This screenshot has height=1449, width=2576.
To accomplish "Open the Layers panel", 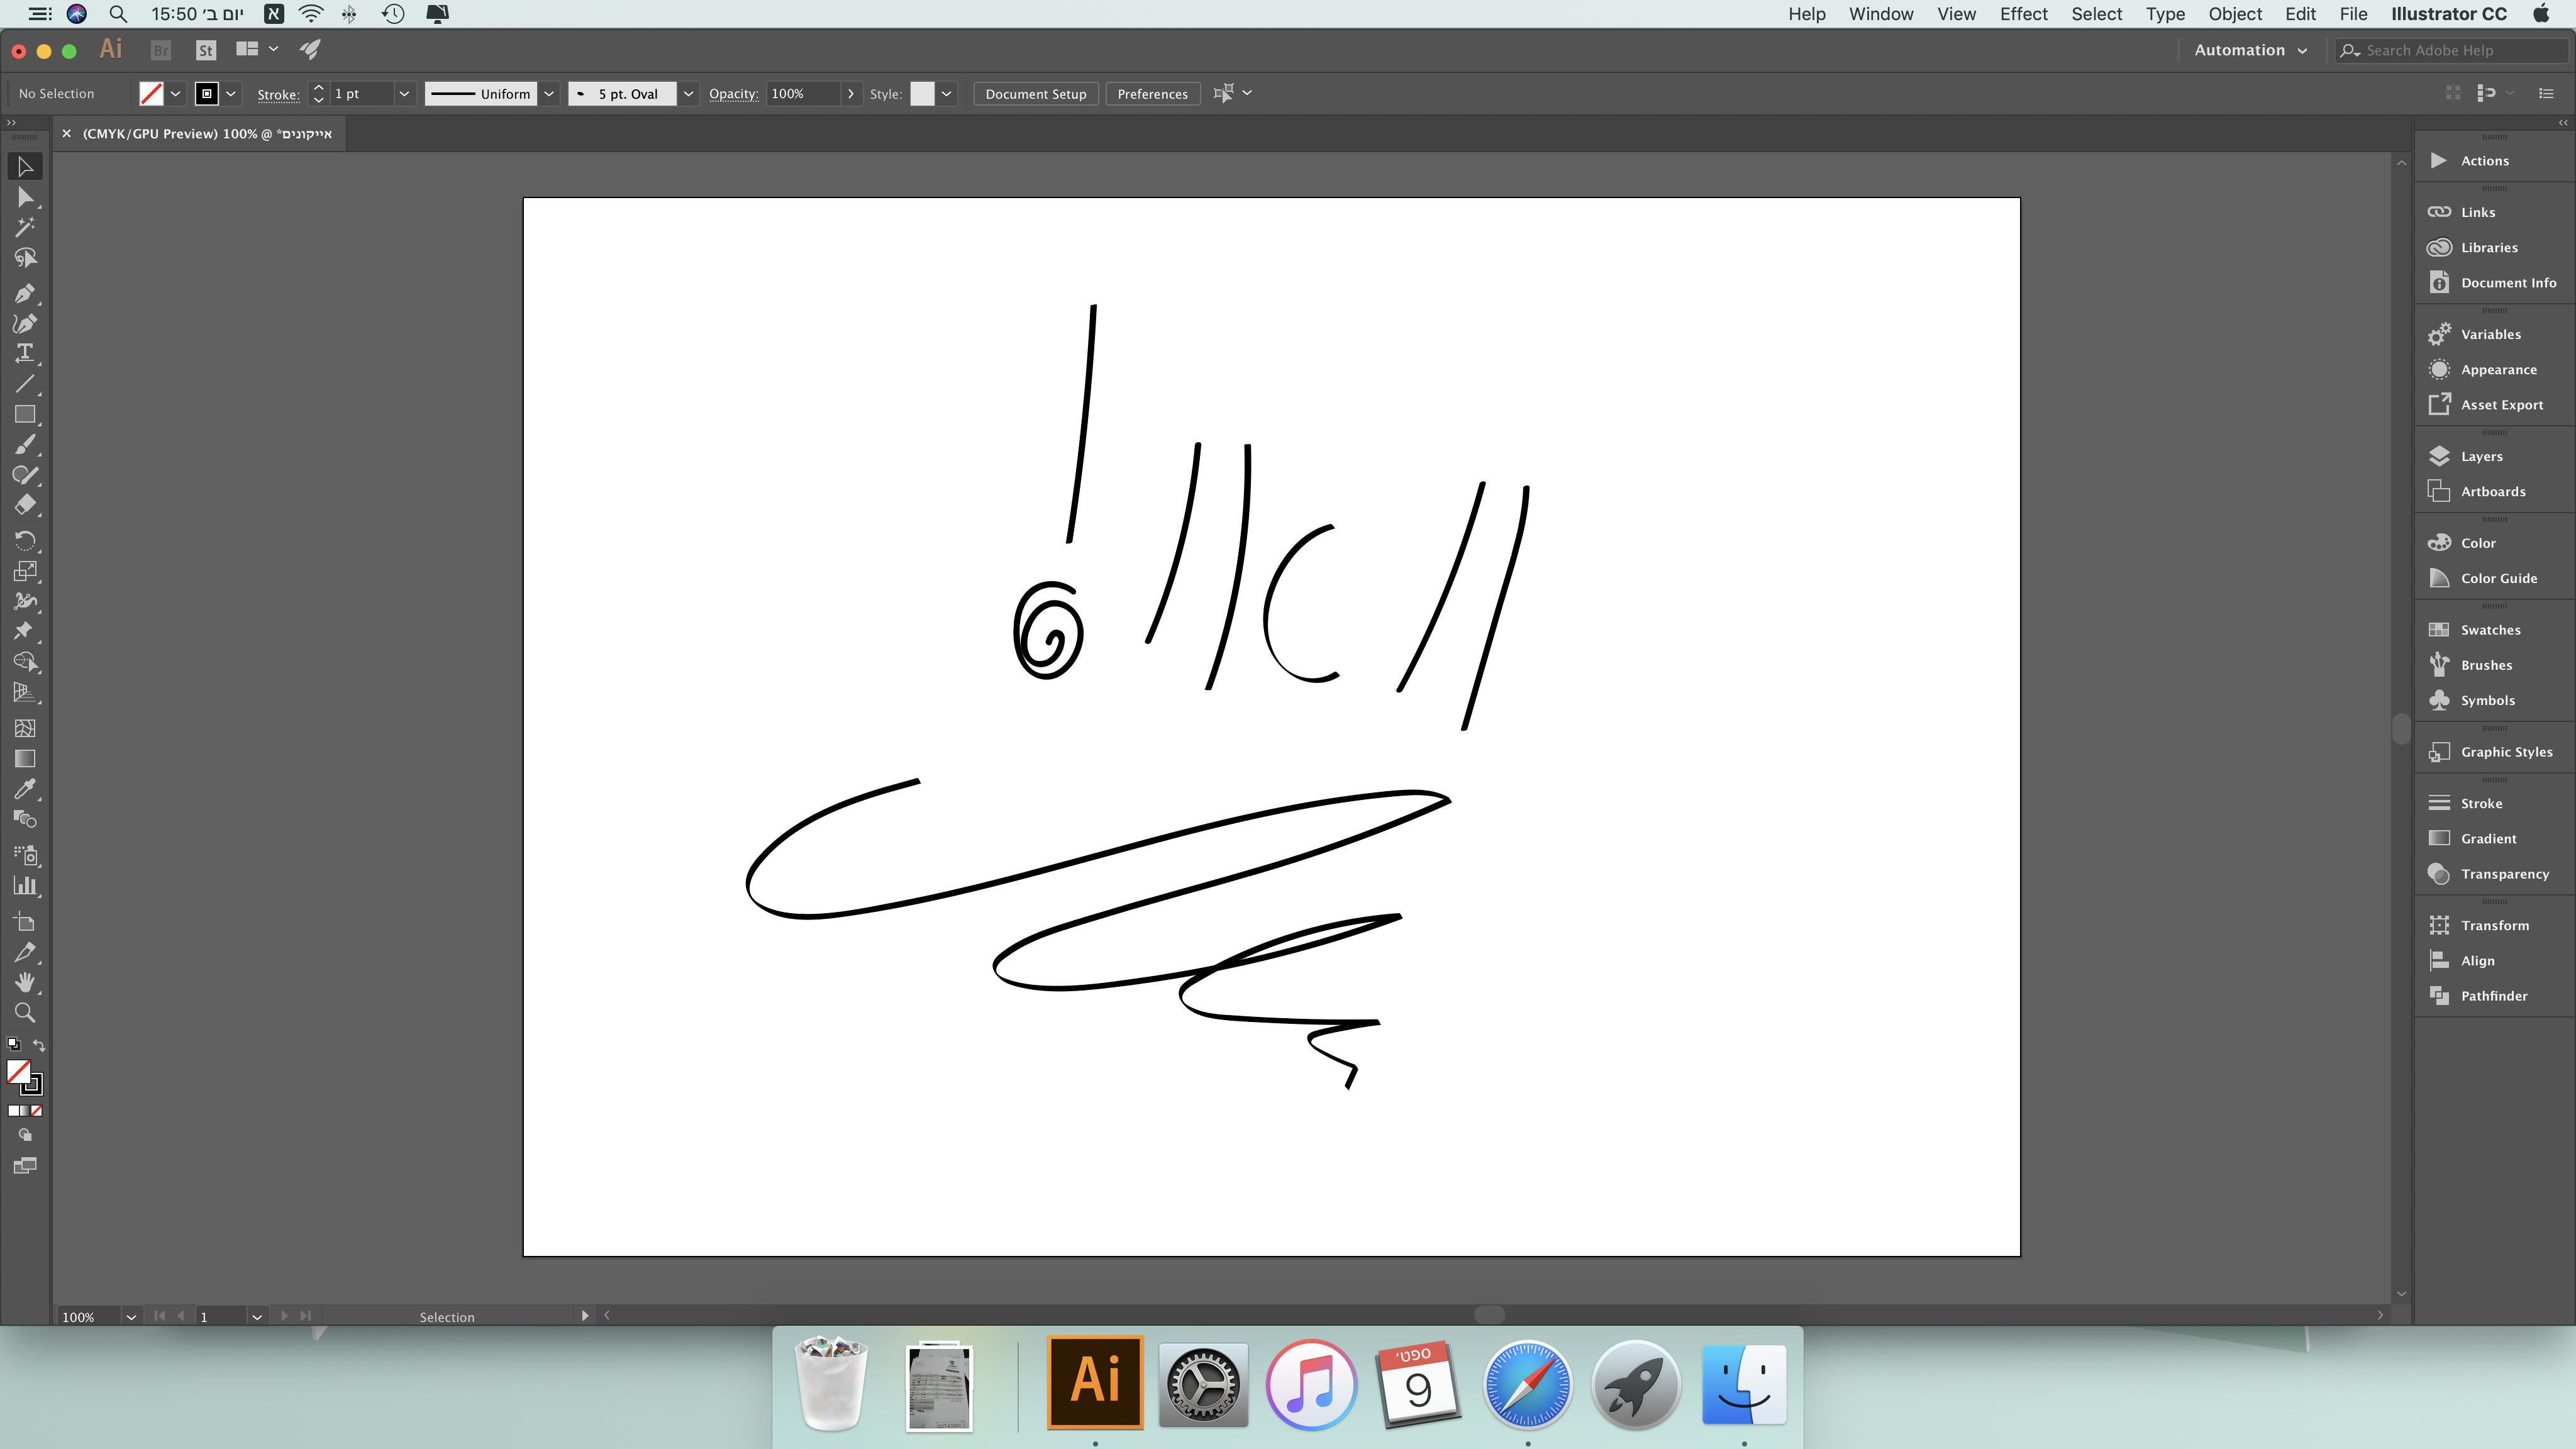I will point(2481,456).
